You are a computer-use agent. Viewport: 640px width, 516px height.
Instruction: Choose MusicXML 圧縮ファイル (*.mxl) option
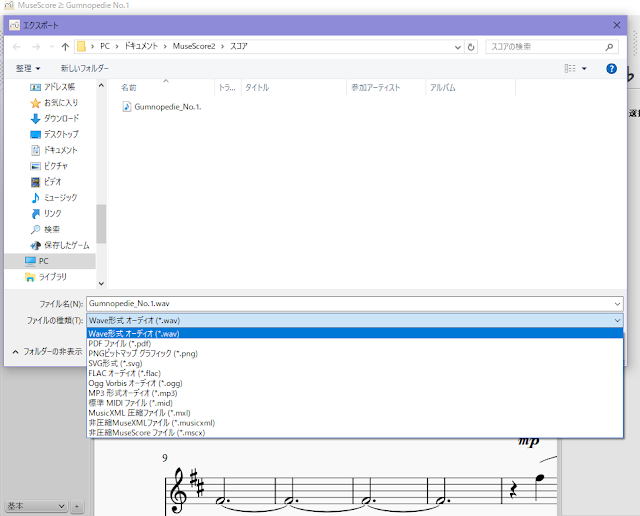(355, 413)
